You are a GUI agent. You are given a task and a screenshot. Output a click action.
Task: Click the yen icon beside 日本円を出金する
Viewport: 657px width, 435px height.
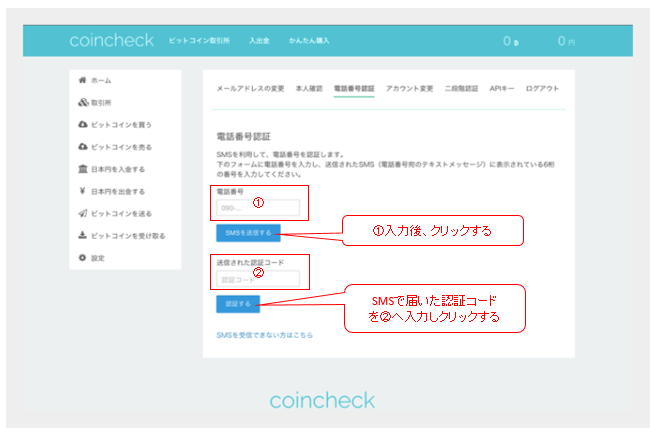click(83, 191)
